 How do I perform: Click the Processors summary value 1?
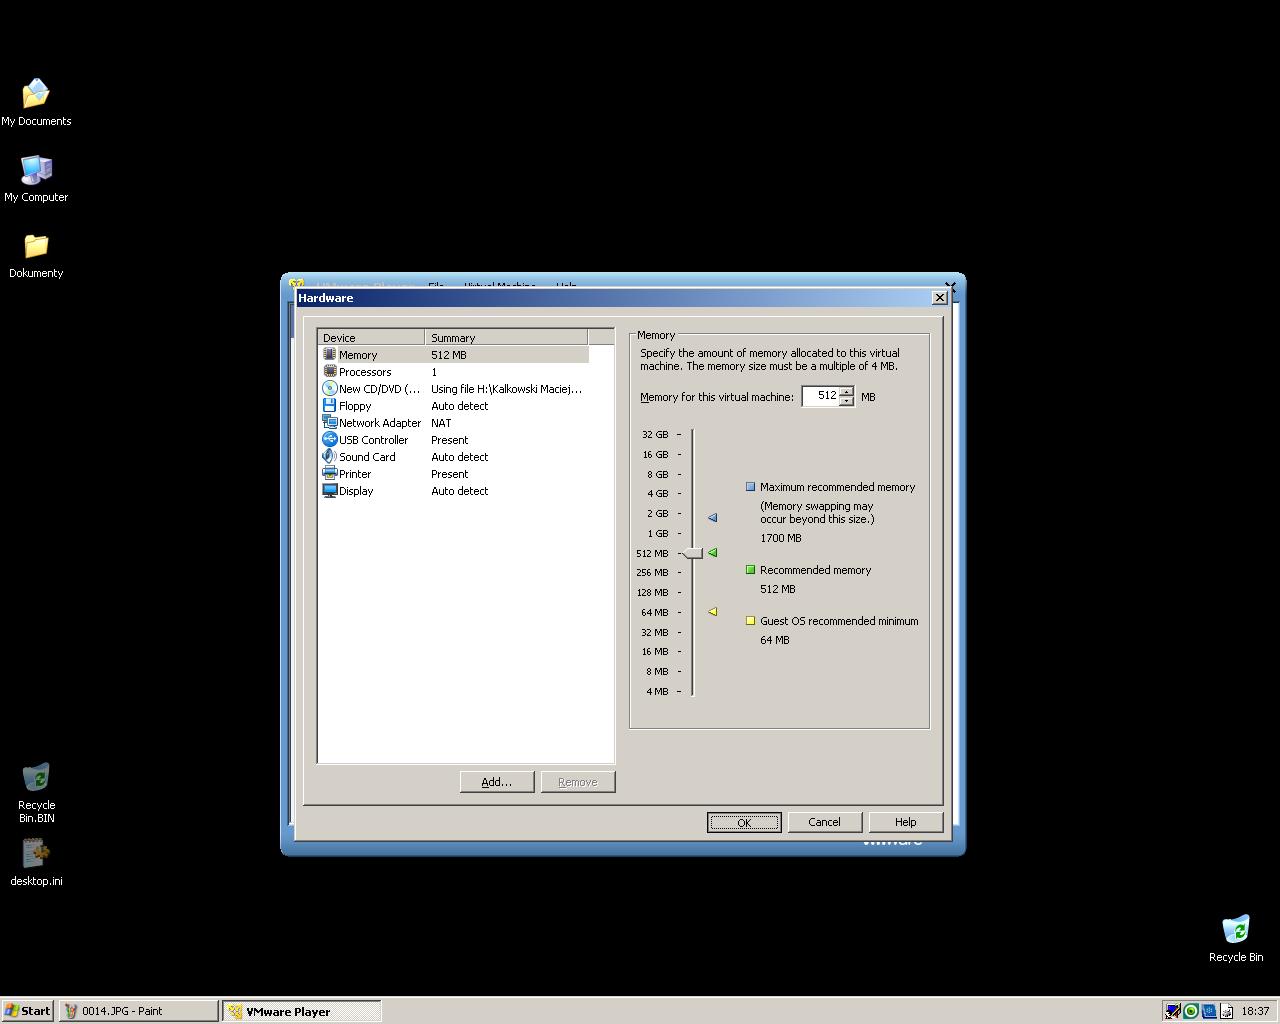434,372
